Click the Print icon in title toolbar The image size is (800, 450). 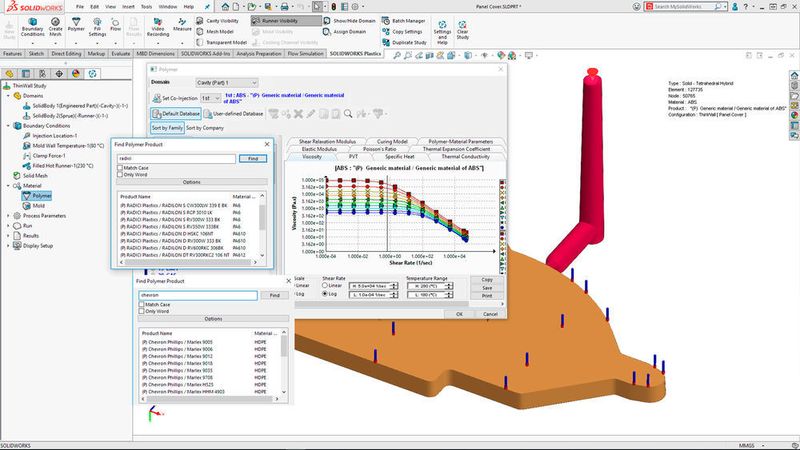(284, 7)
